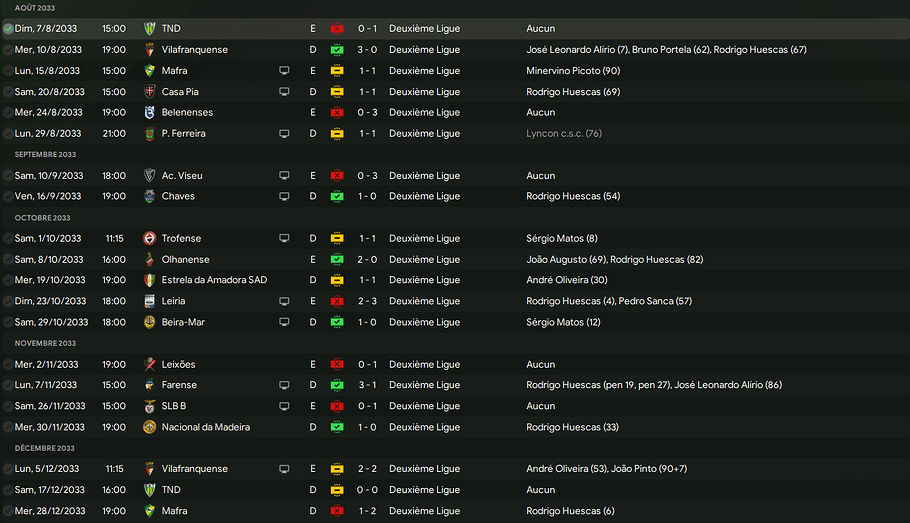The image size is (910, 523).
Task: Click TV icon beside Farense match
Action: pos(284,385)
